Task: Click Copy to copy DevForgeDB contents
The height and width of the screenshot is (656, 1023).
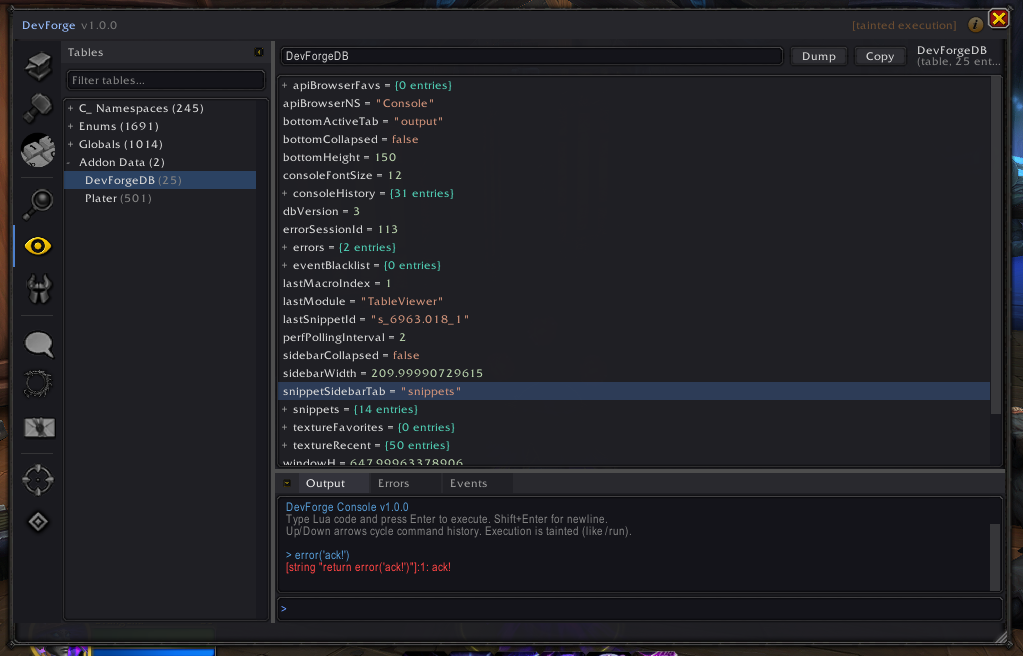Action: tap(879, 56)
